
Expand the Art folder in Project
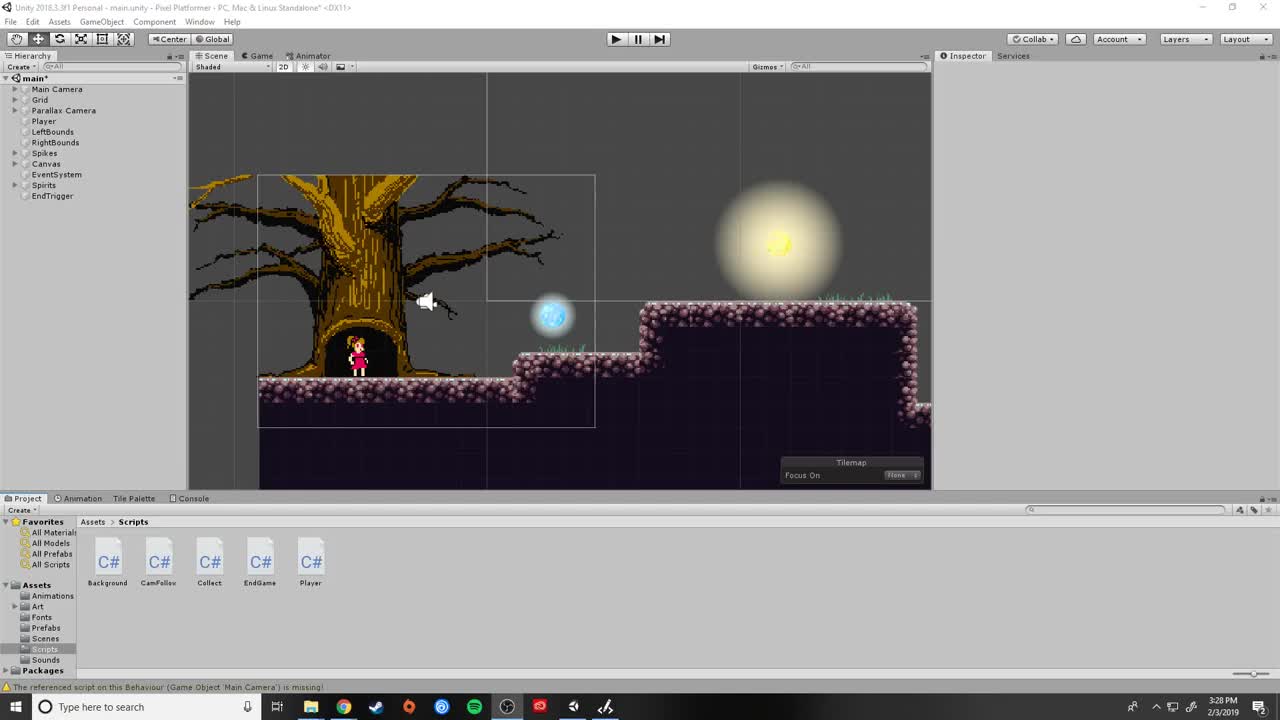[x=15, y=607]
